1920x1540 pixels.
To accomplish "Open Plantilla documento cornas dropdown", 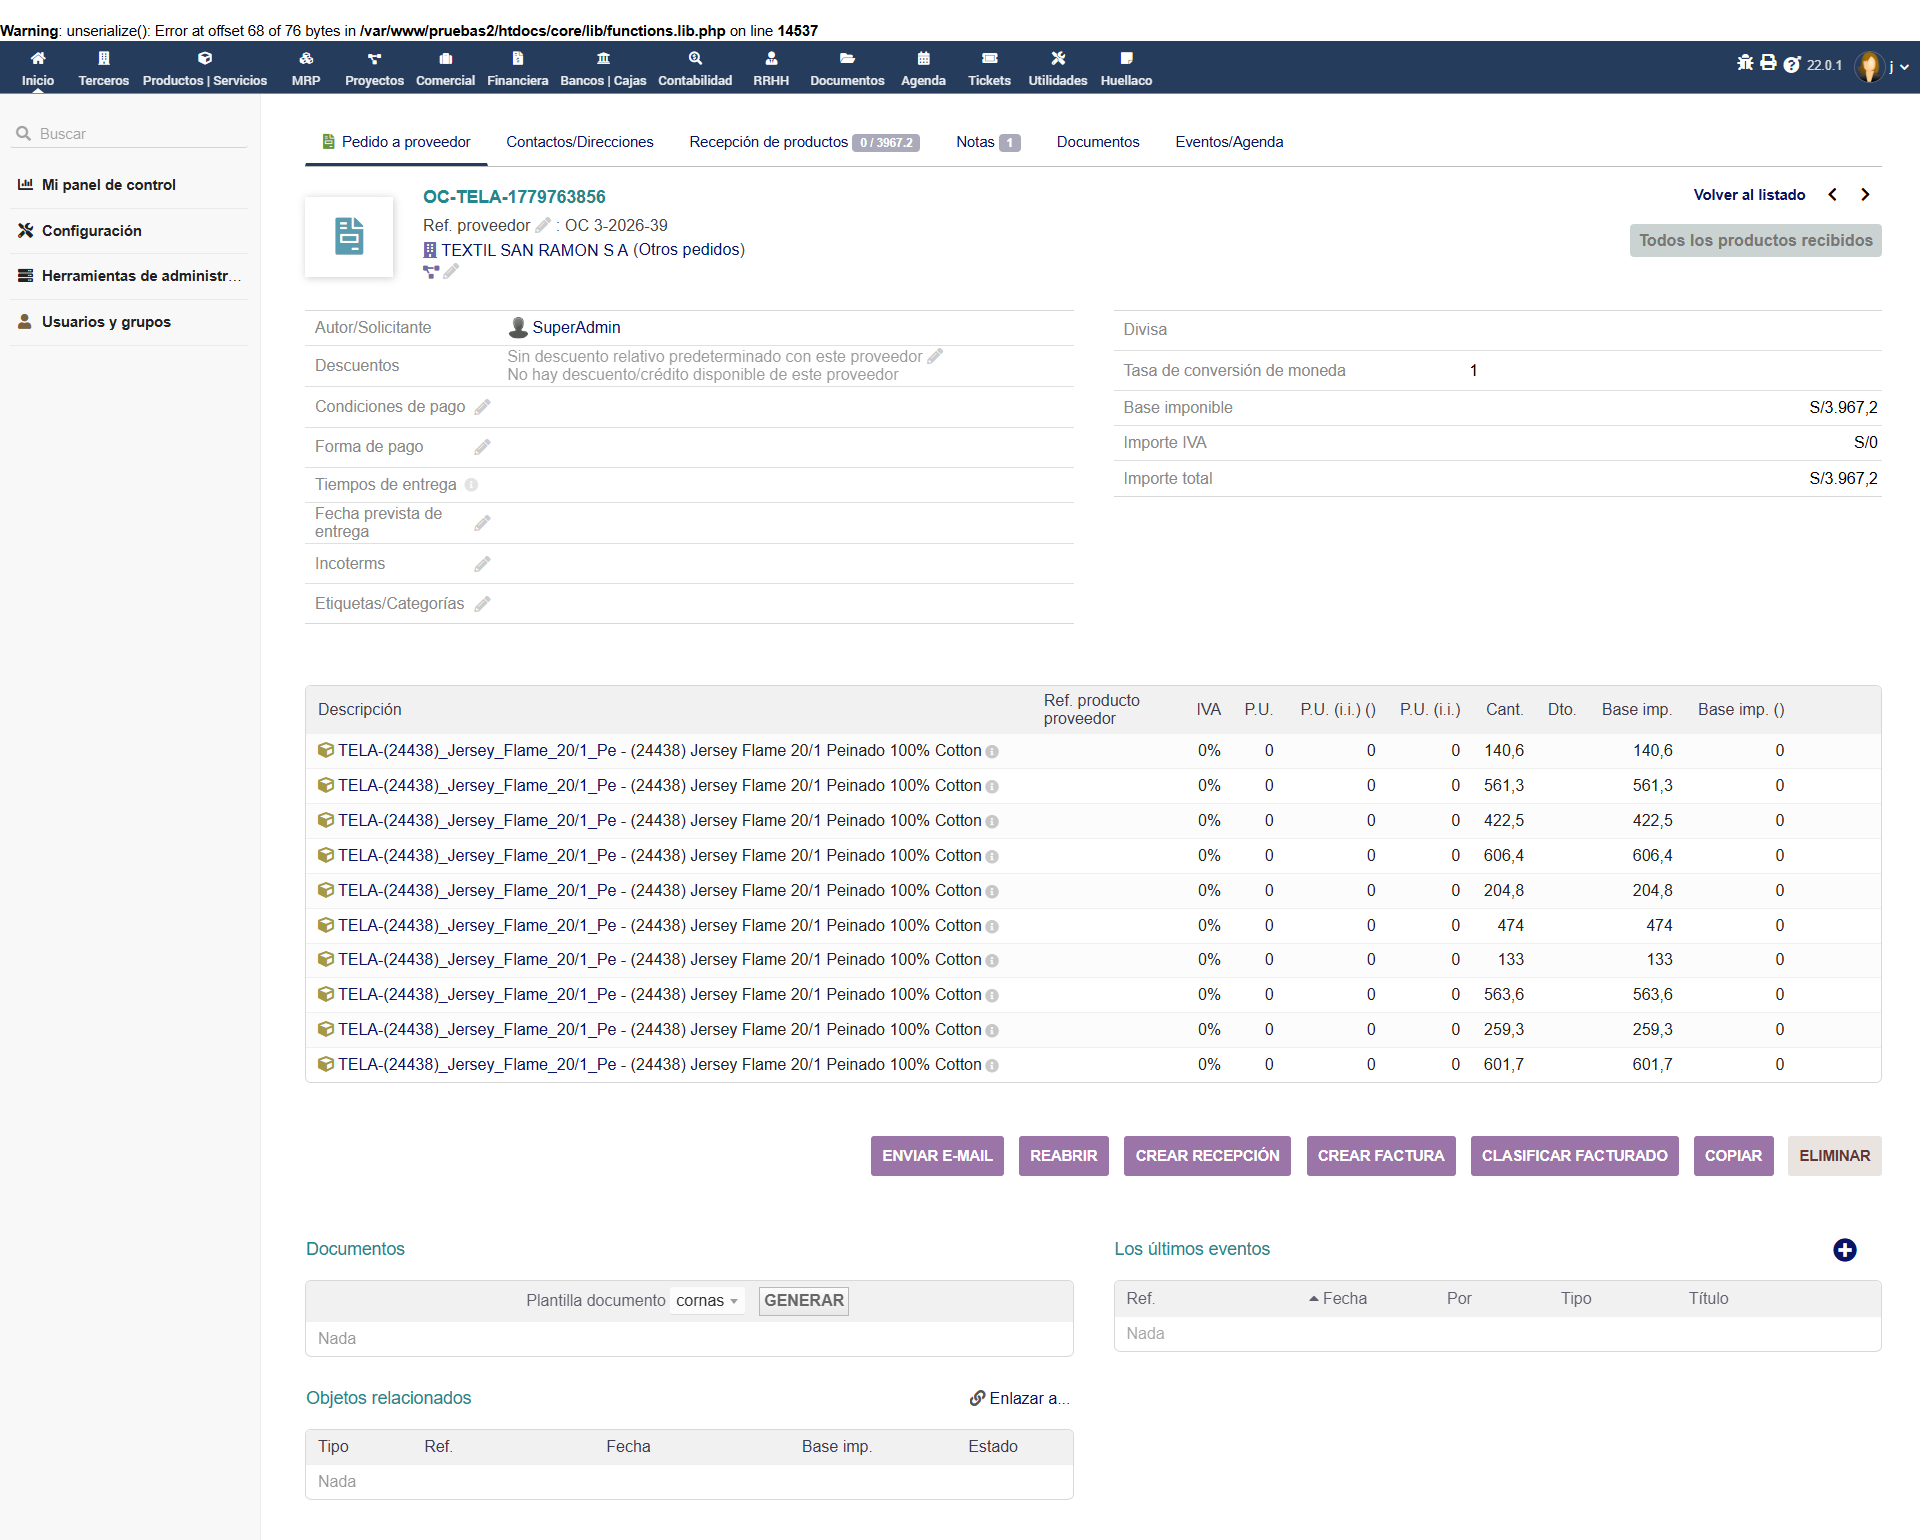I will [707, 1301].
